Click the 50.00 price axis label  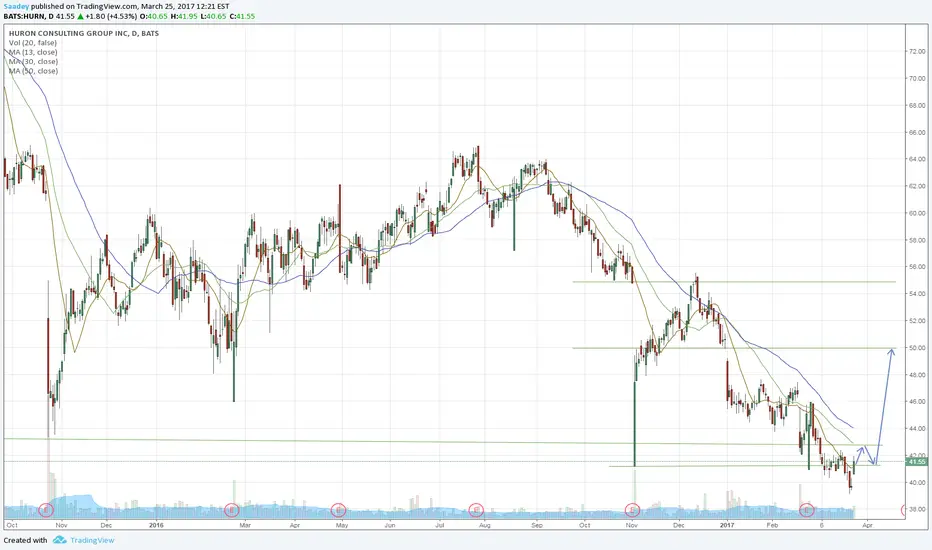click(917, 348)
